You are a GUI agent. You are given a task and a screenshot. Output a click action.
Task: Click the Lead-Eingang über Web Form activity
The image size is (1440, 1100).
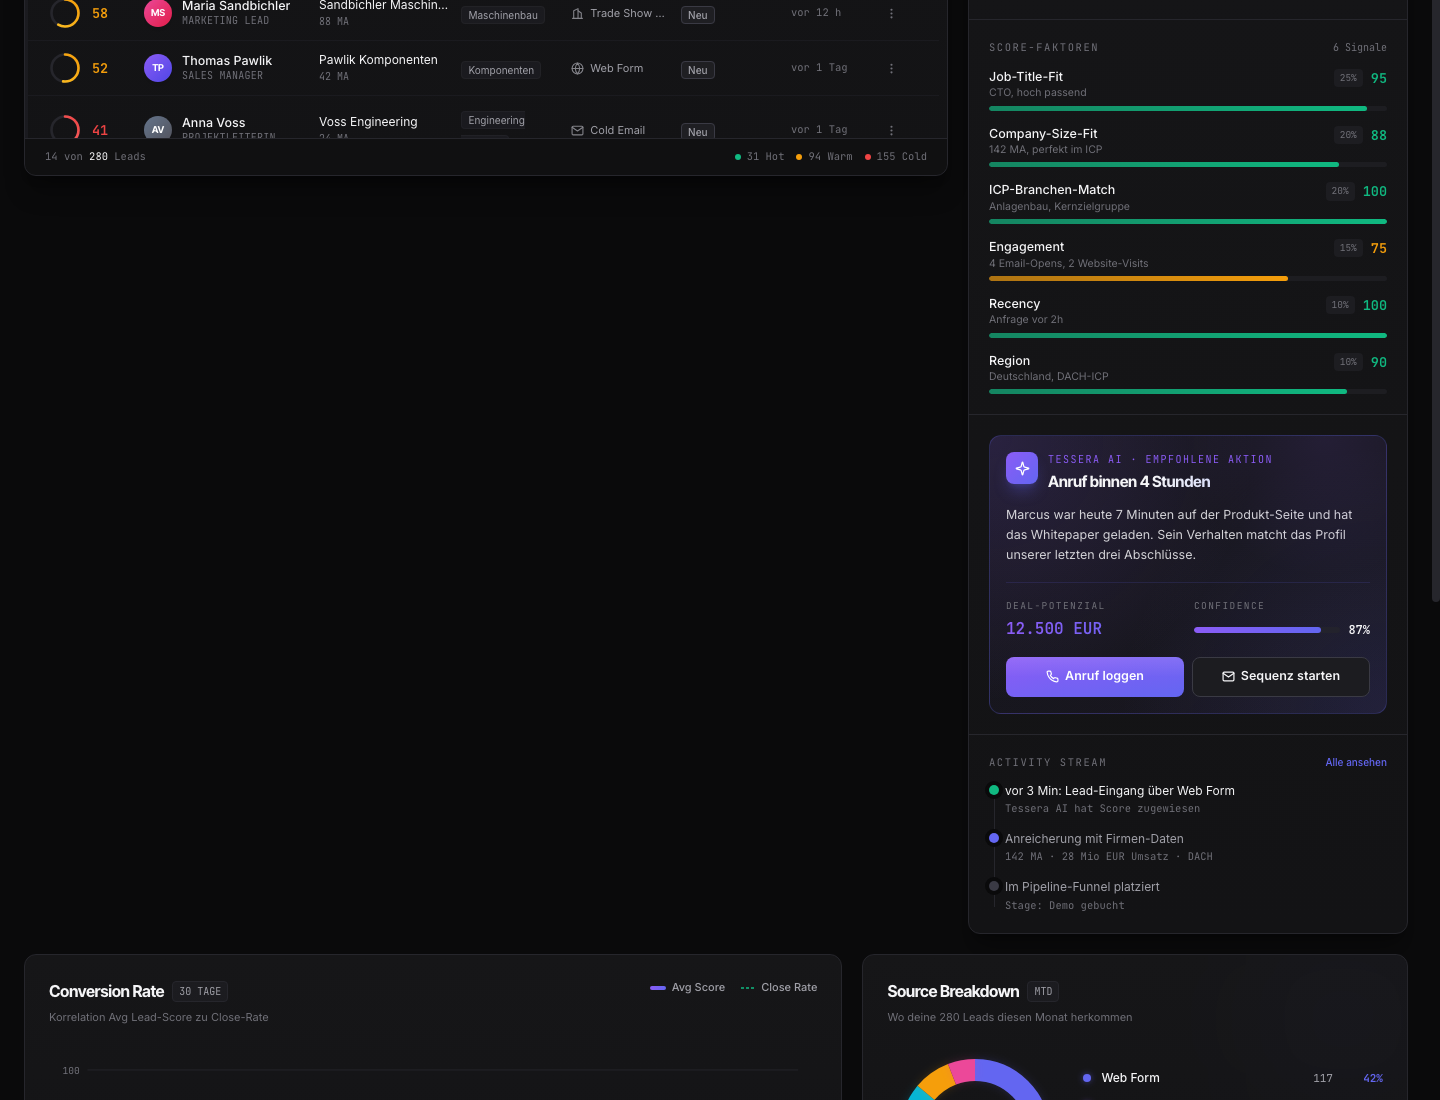(x=1120, y=791)
